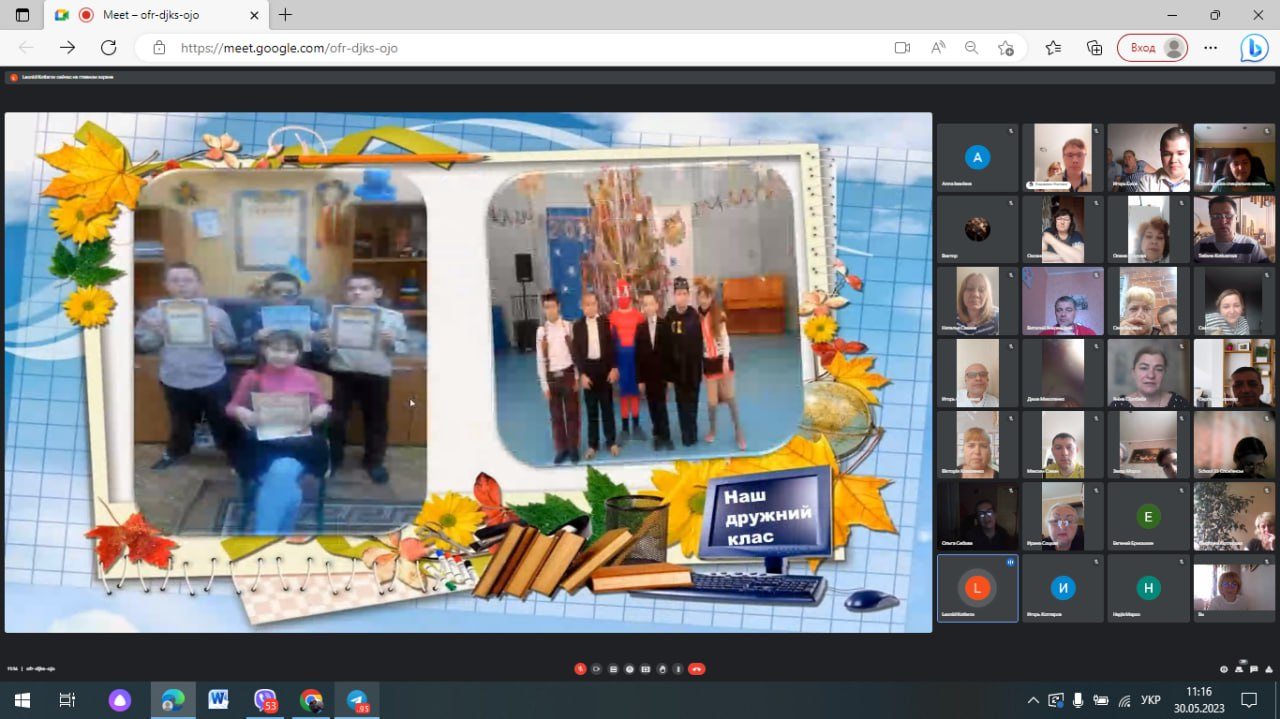Hang up with the red leave call button
Image resolution: width=1280 pixels, height=719 pixels.
click(697, 669)
